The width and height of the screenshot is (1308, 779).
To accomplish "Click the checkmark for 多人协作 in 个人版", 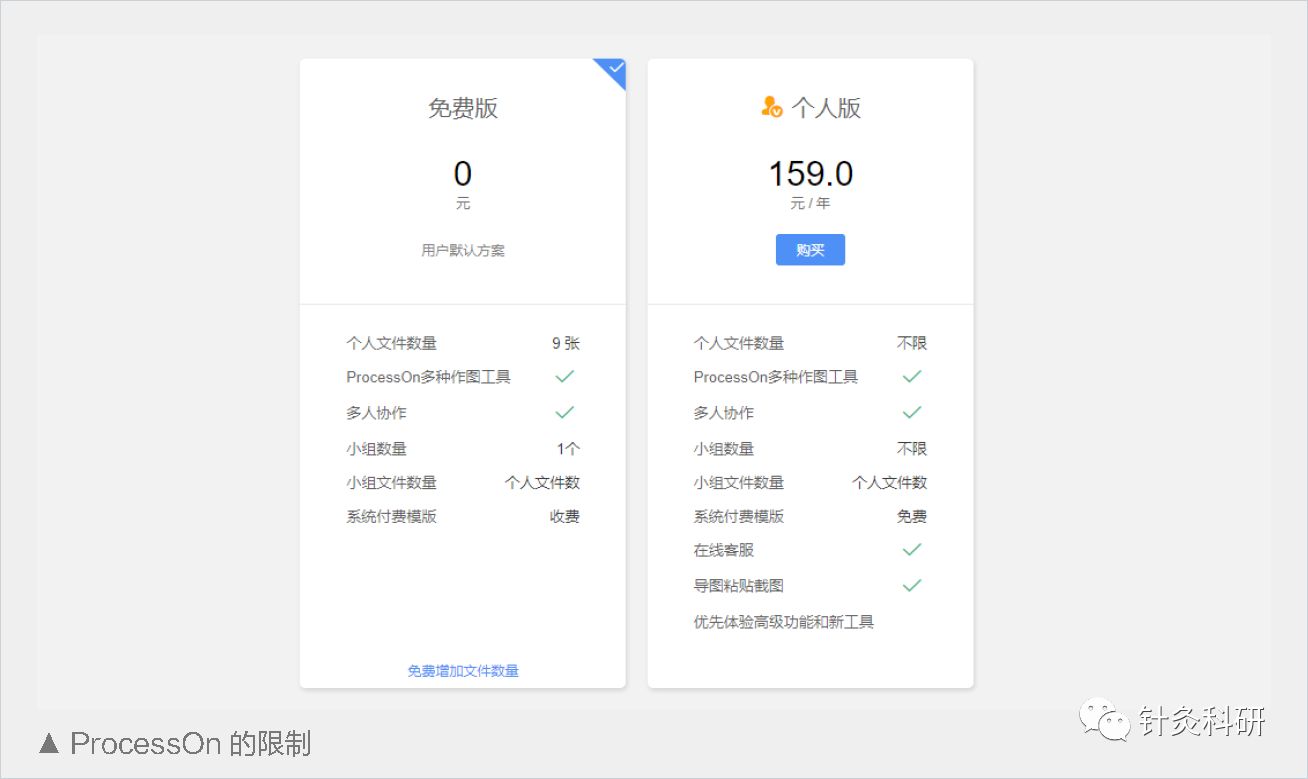I will click(x=912, y=412).
